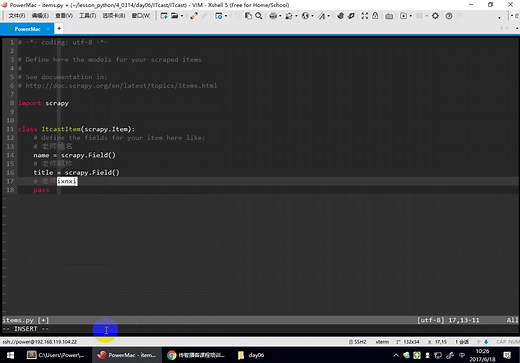
Task: Open the Windows Start menu
Action: coord(10,355)
